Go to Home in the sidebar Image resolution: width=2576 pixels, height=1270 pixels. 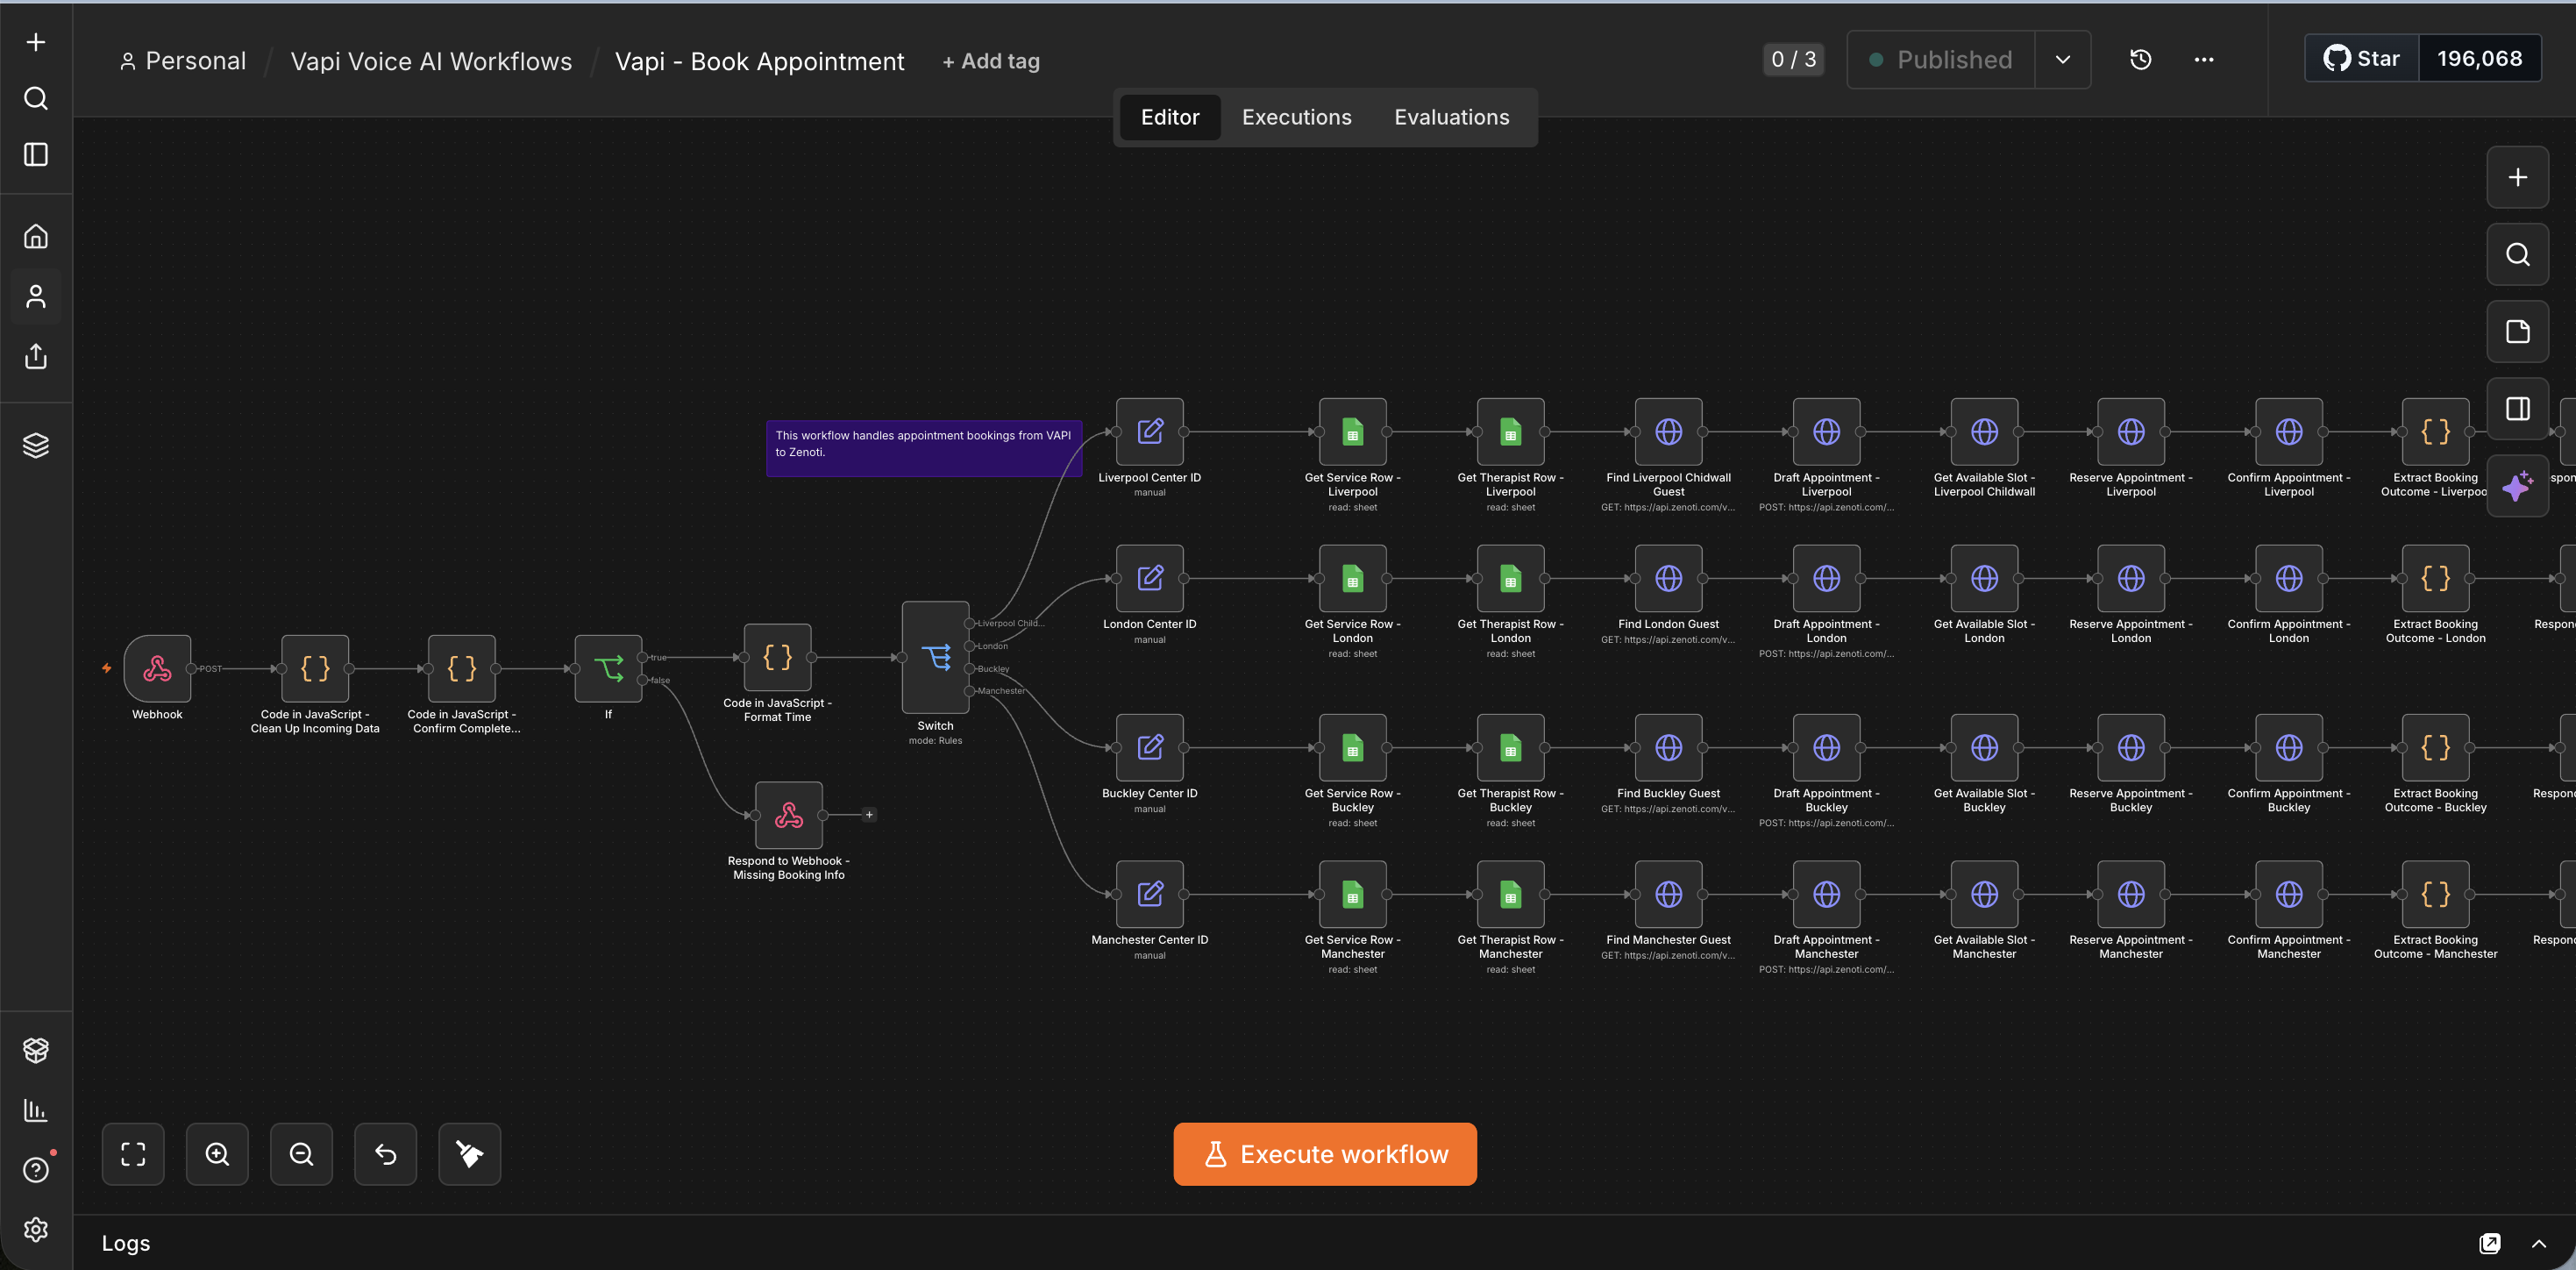(36, 237)
